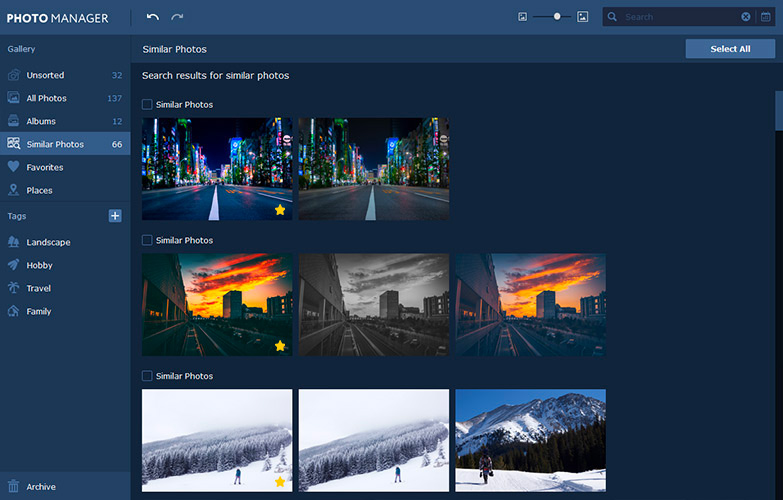Viewport: 783px width, 500px height.
Task: Click the redo arrow icon
Action: pyautogui.click(x=177, y=17)
